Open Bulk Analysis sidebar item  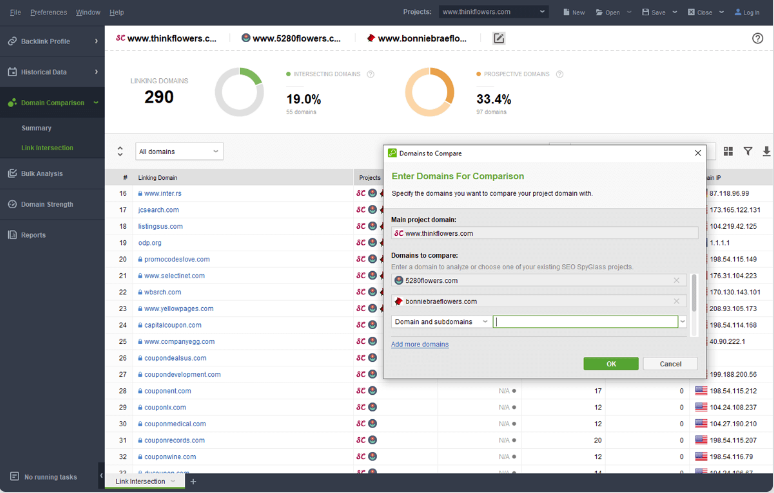52,174
